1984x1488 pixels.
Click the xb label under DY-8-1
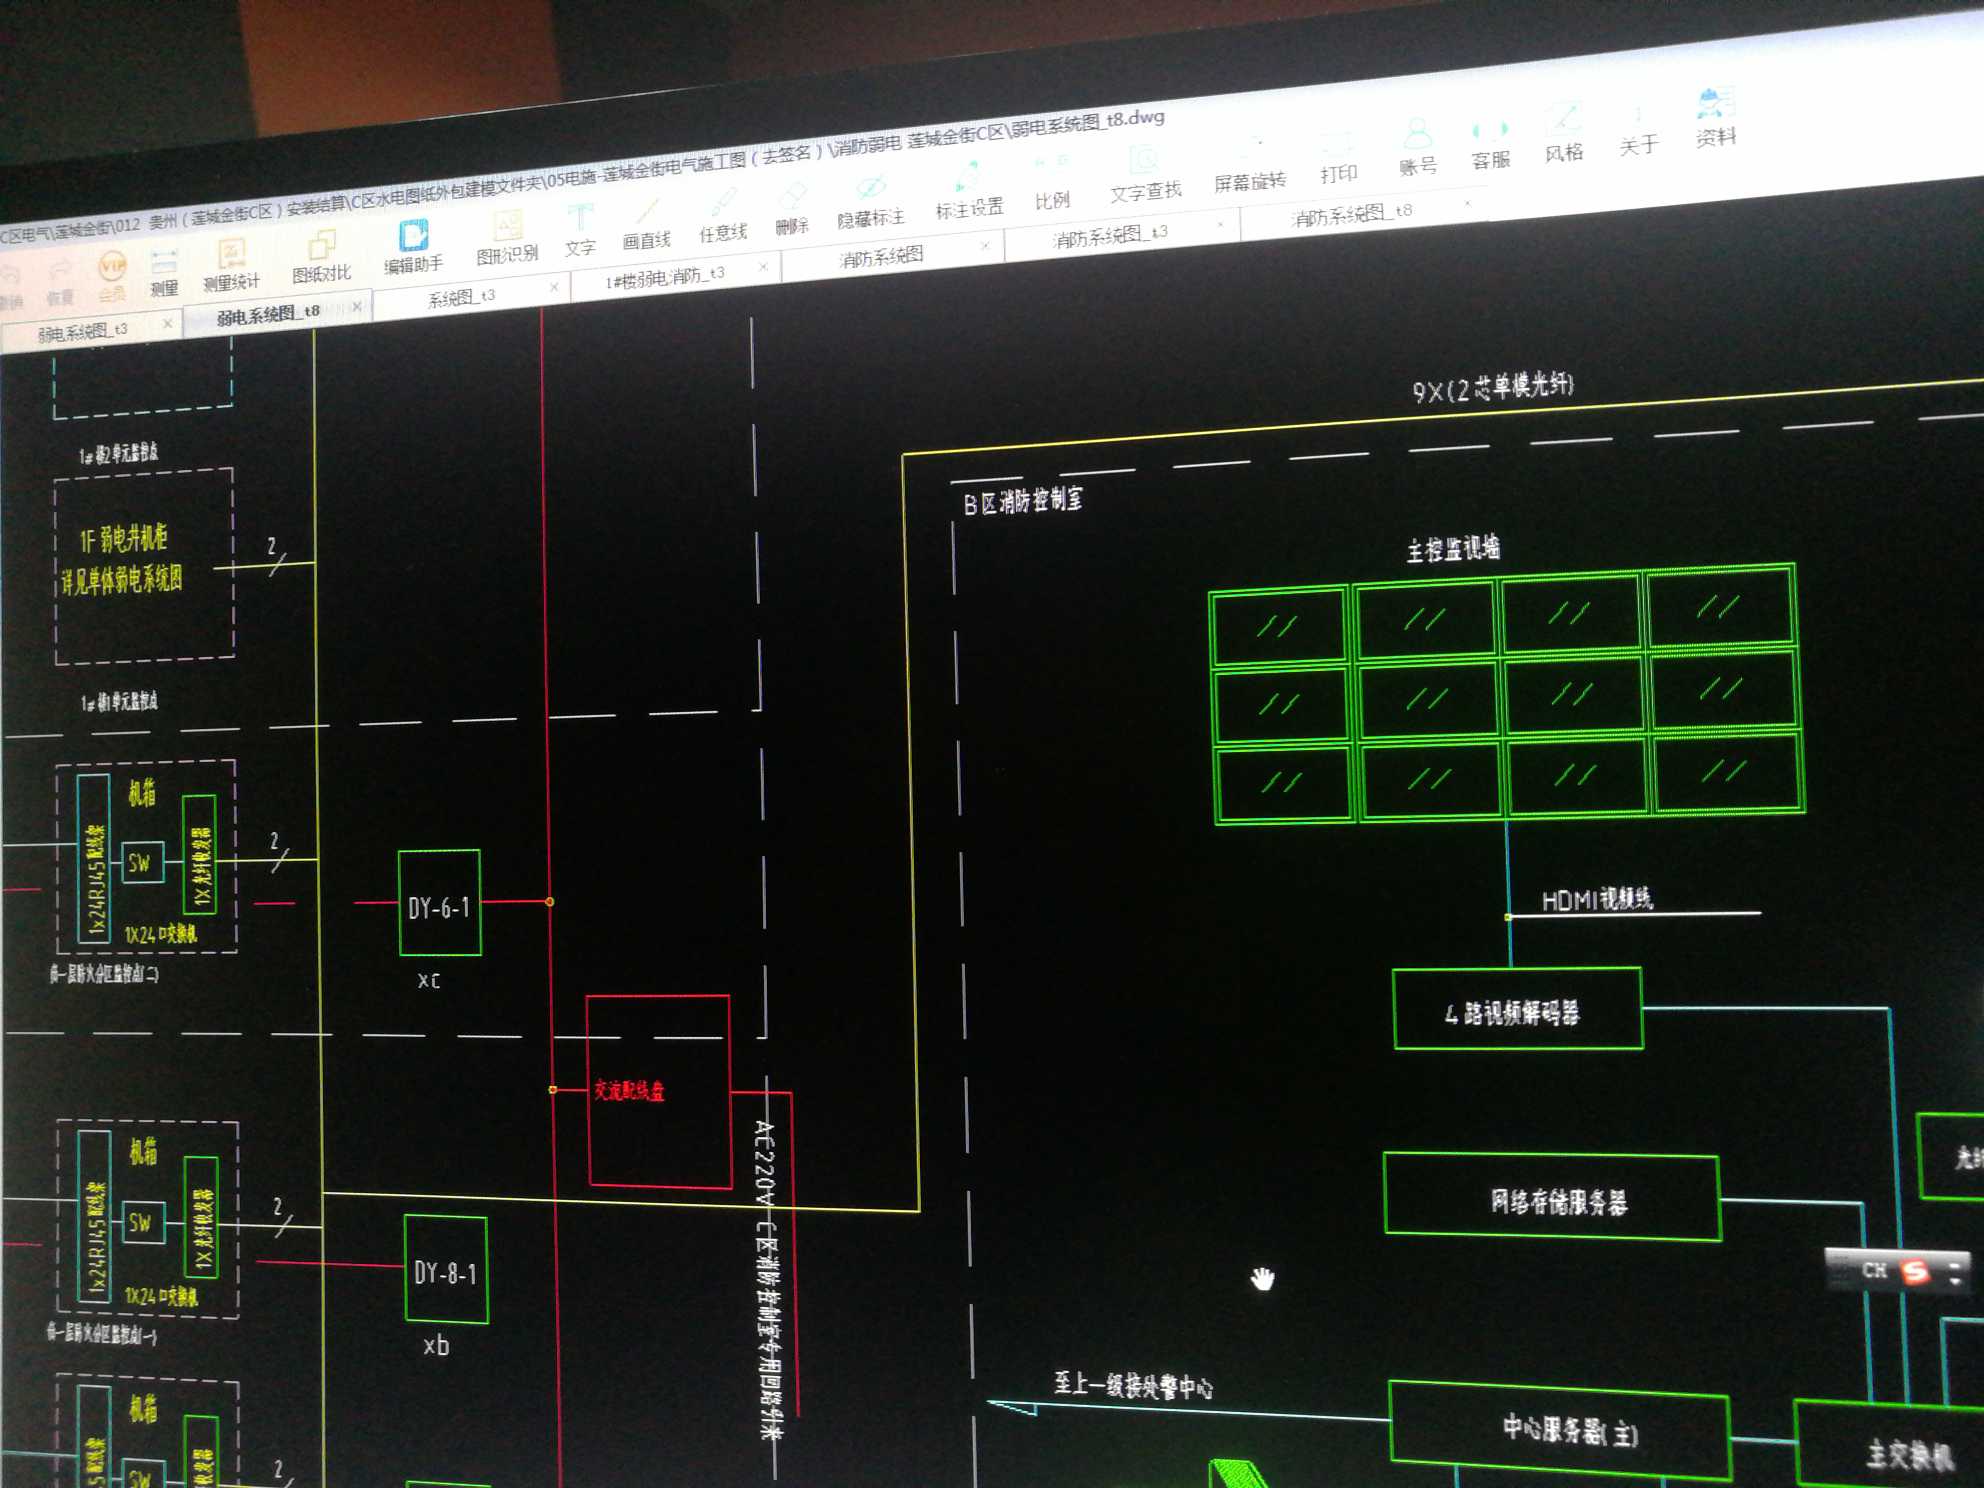pos(436,1346)
